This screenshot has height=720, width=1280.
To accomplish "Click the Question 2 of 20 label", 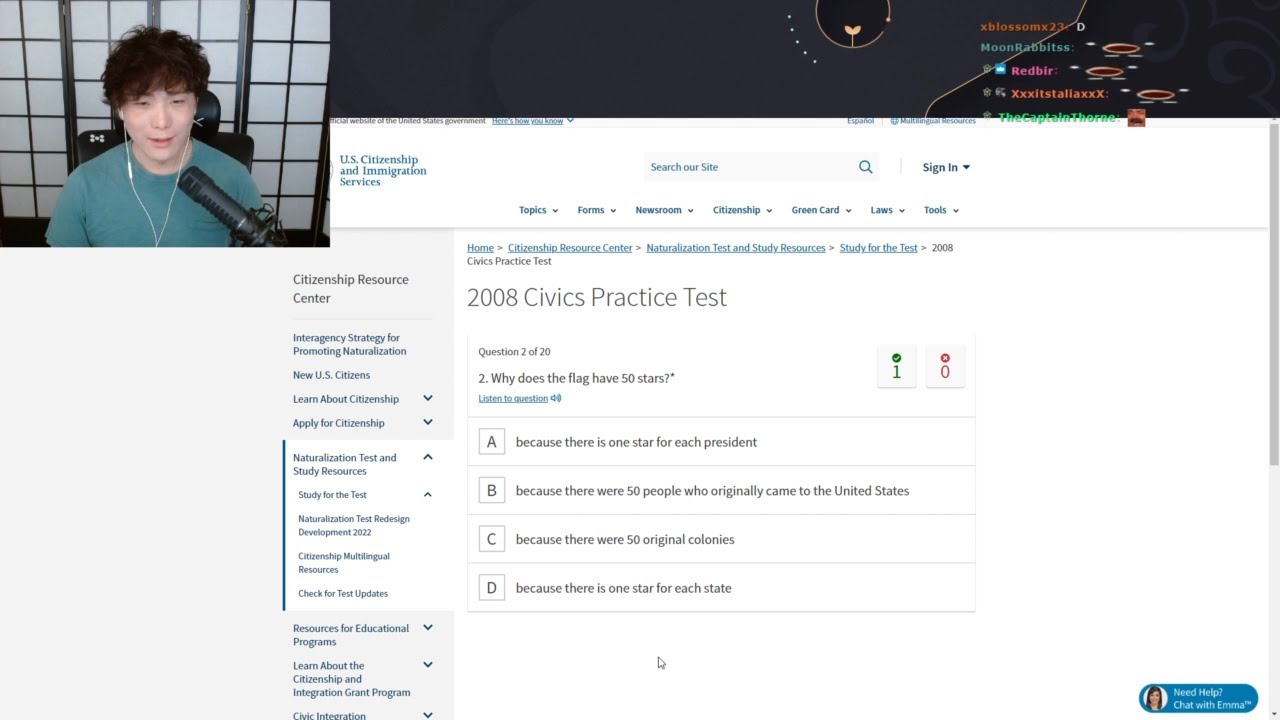I will [x=514, y=352].
